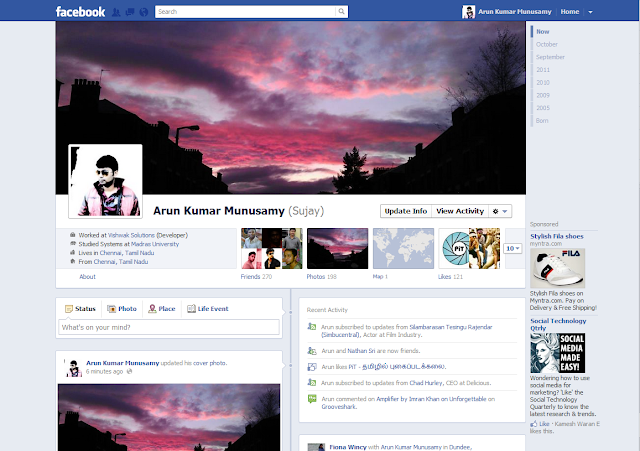Screen dimensions: 640x451
Task: Open the Grooveshark link
Action: 339,407
